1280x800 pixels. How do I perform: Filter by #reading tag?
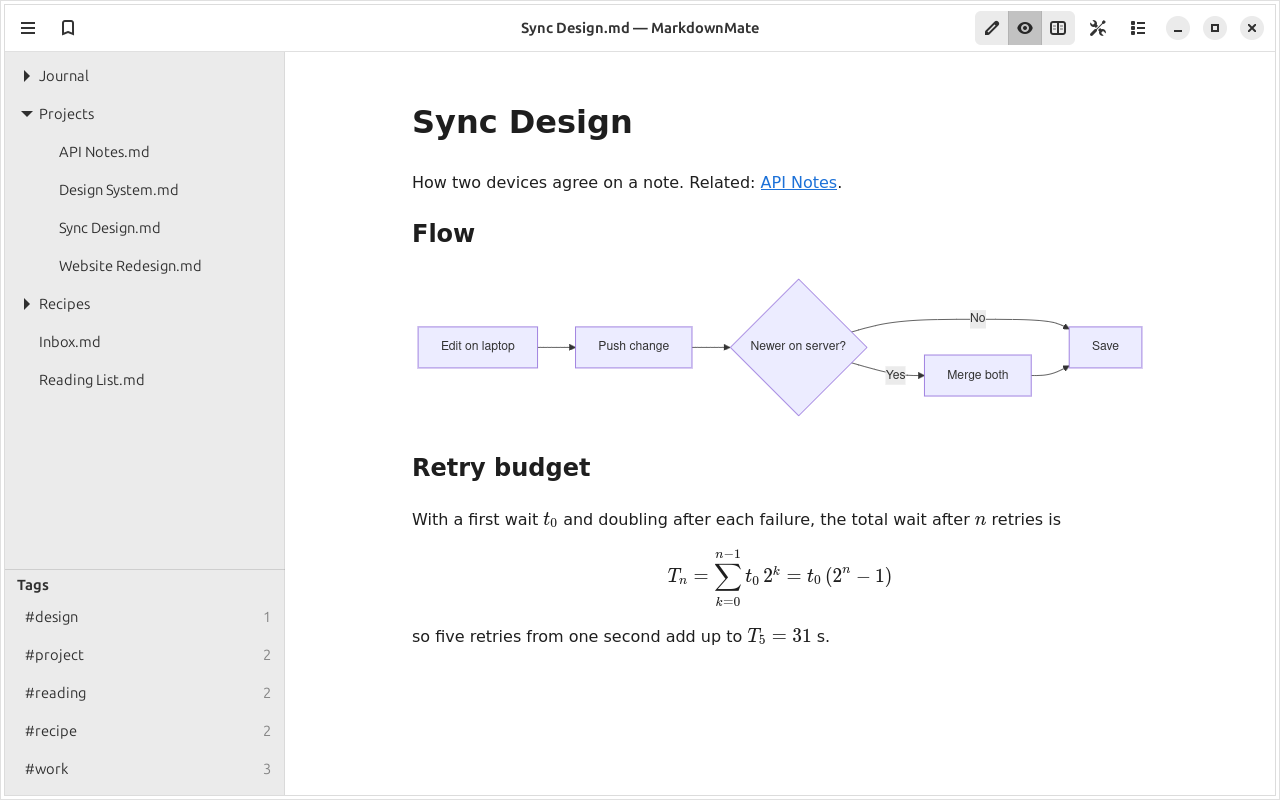145,693
